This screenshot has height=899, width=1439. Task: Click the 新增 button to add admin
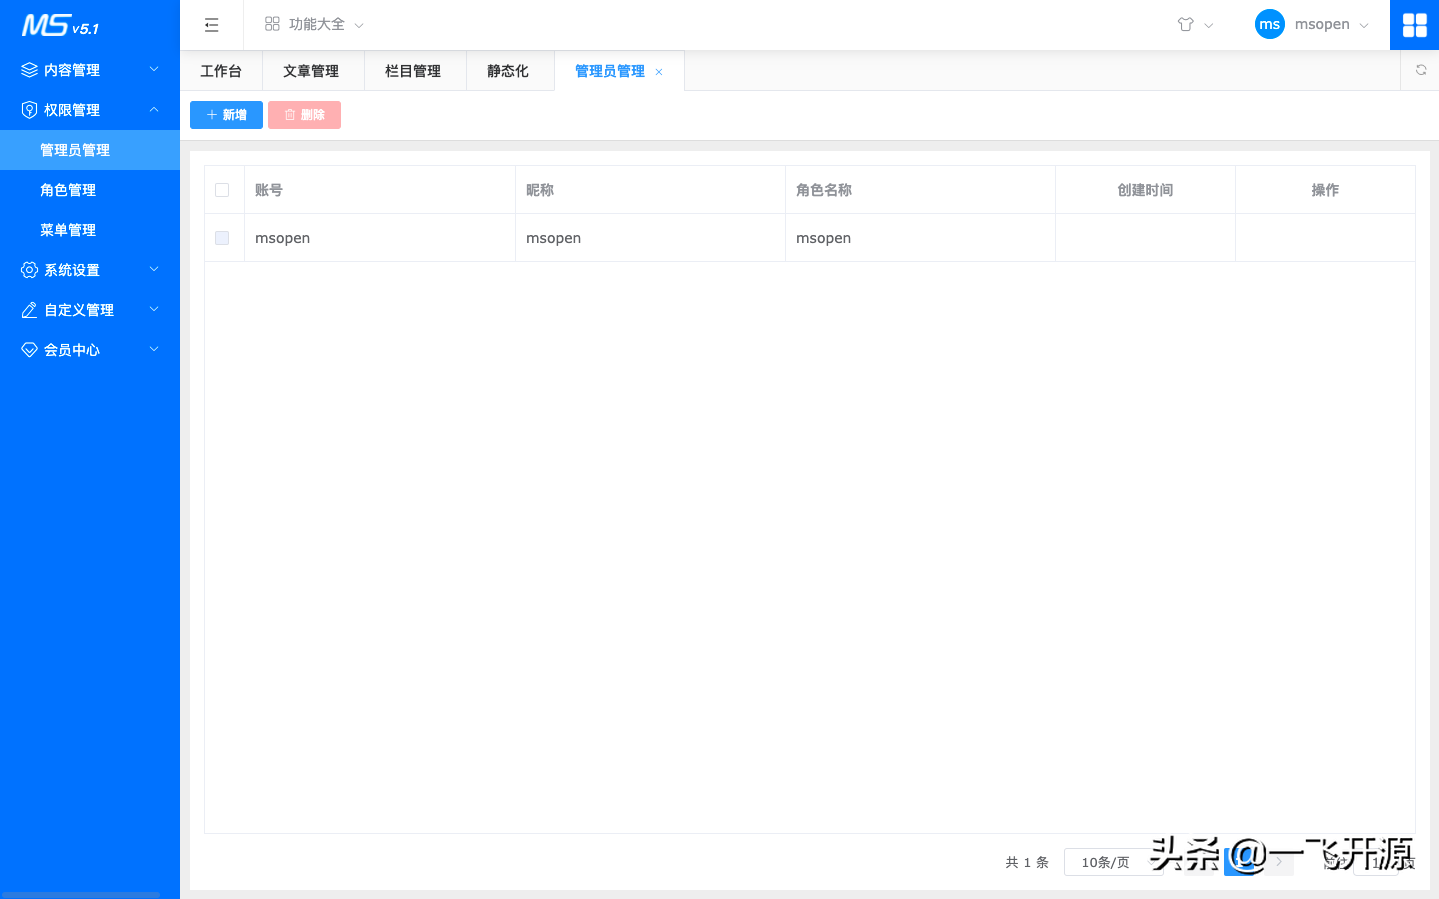[x=226, y=114]
